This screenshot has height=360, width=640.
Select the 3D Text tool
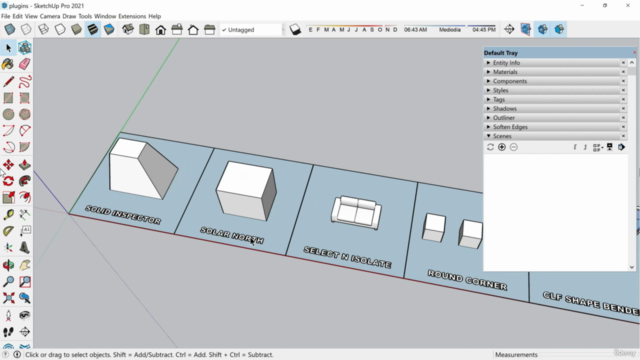tap(24, 247)
